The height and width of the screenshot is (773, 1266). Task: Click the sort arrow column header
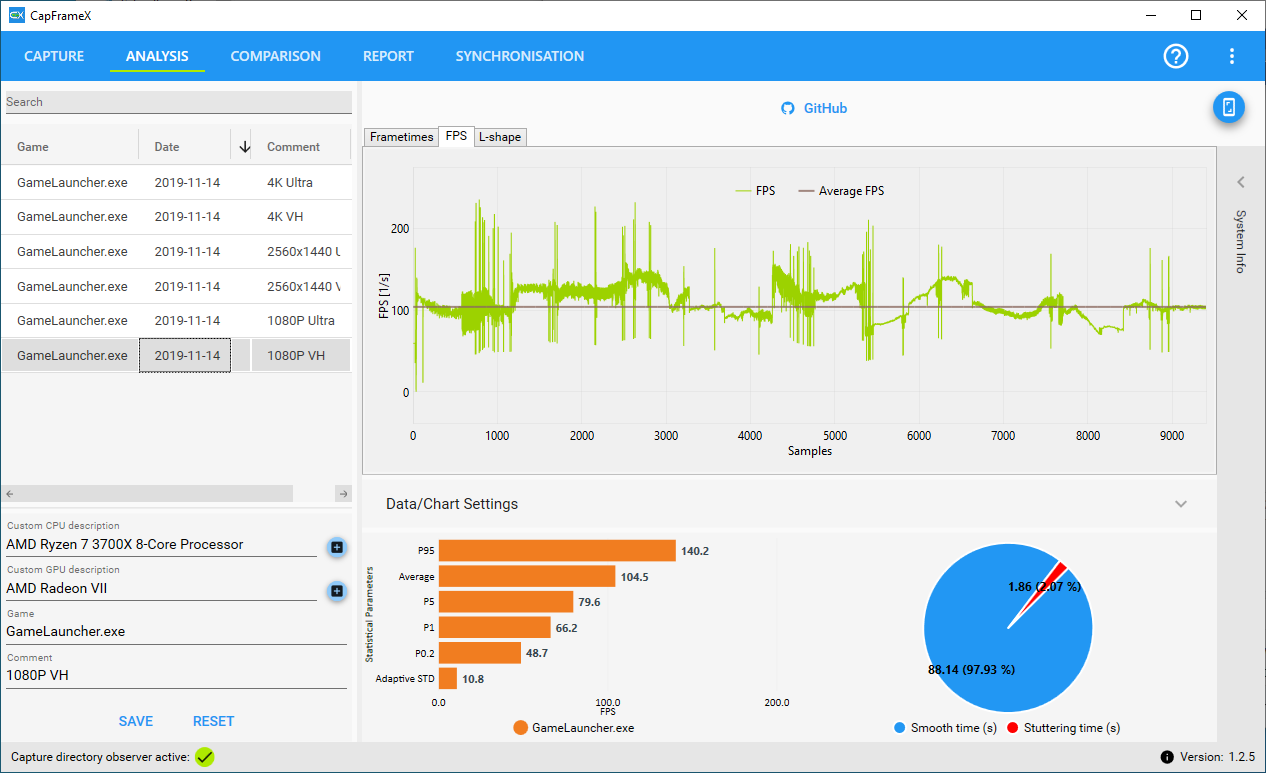click(244, 147)
